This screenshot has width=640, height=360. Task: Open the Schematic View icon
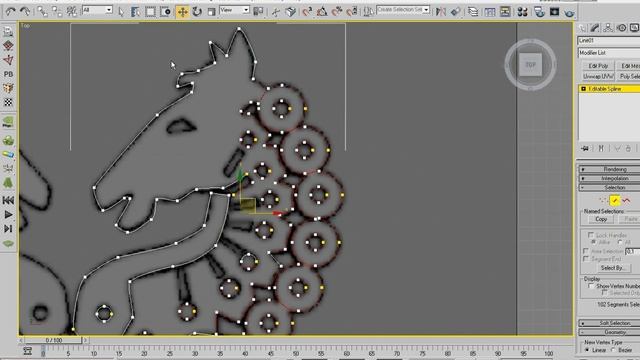[x=505, y=12]
